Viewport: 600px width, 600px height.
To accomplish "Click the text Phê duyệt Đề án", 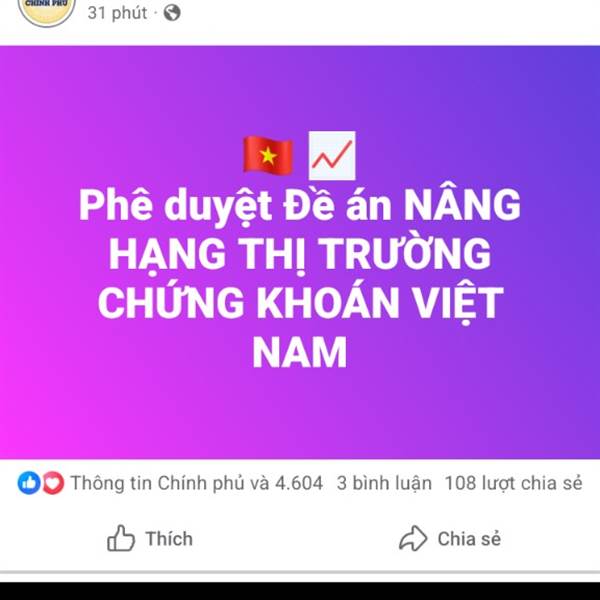I will [235, 205].
